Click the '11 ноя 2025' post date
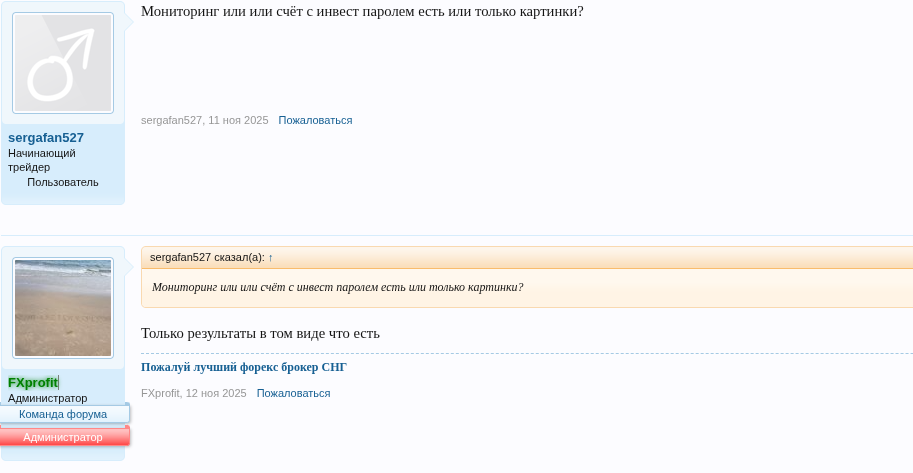This screenshot has height=473, width=913. tap(238, 120)
